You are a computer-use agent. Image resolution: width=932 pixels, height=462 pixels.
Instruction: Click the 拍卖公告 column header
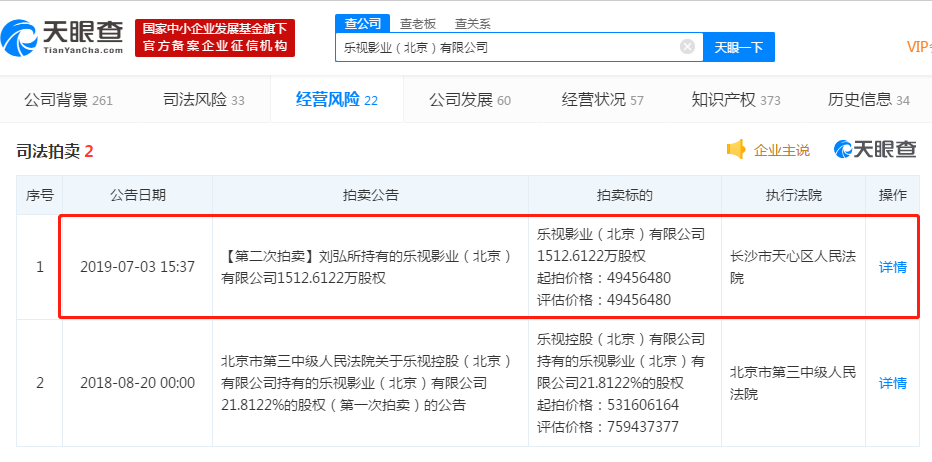[370, 195]
